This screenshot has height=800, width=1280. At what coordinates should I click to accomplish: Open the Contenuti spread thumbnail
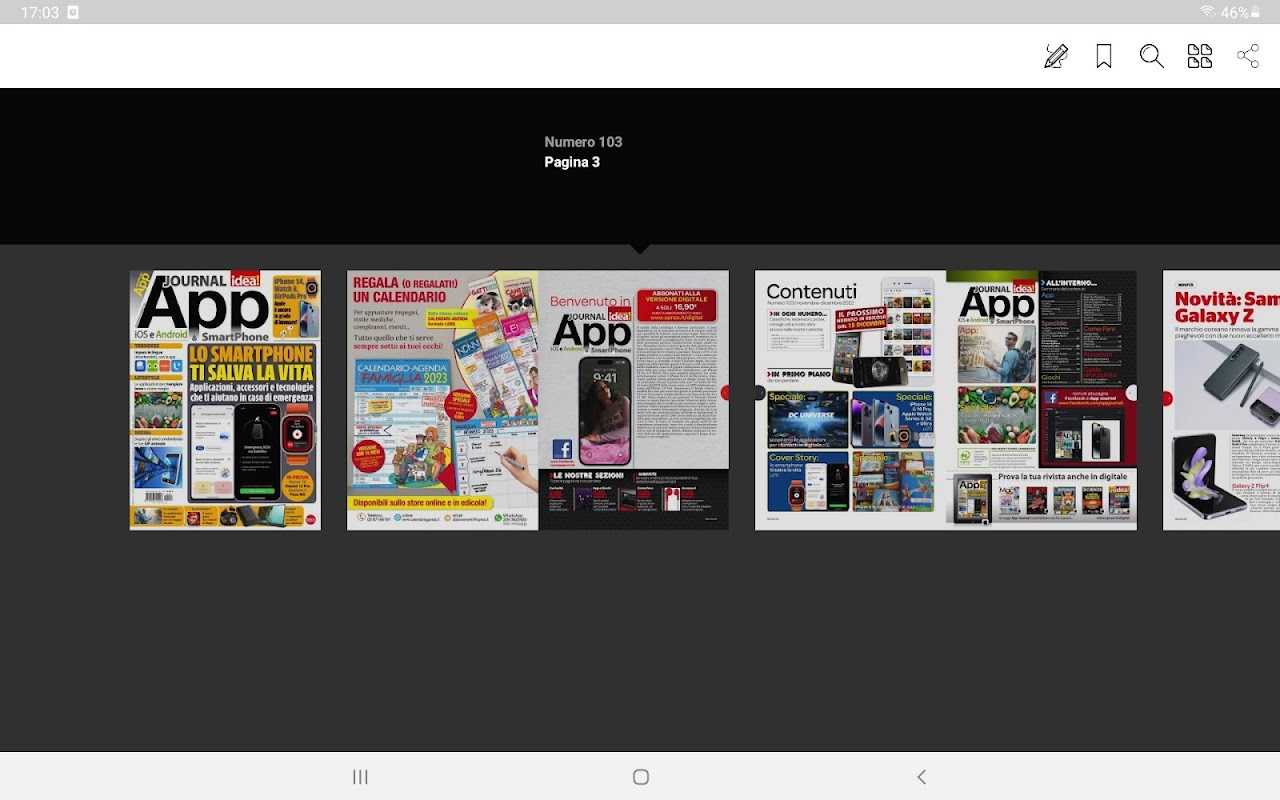tap(946, 400)
